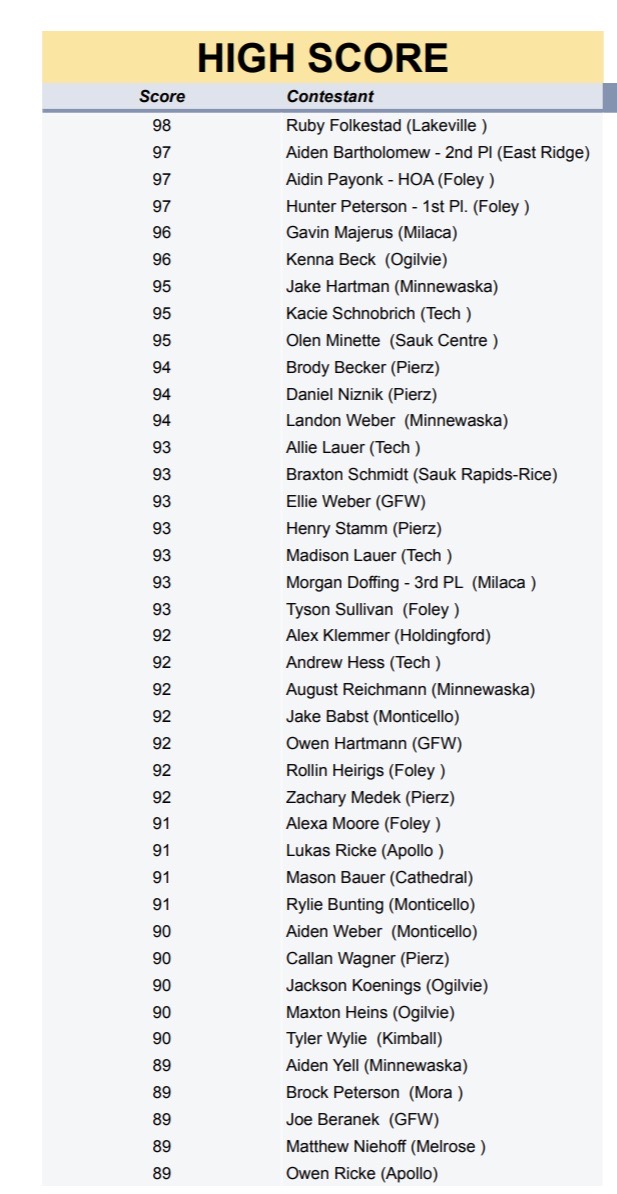Click Aidin Payonk - HOA (Foley) row
The image size is (617, 1194).
pos(390,179)
